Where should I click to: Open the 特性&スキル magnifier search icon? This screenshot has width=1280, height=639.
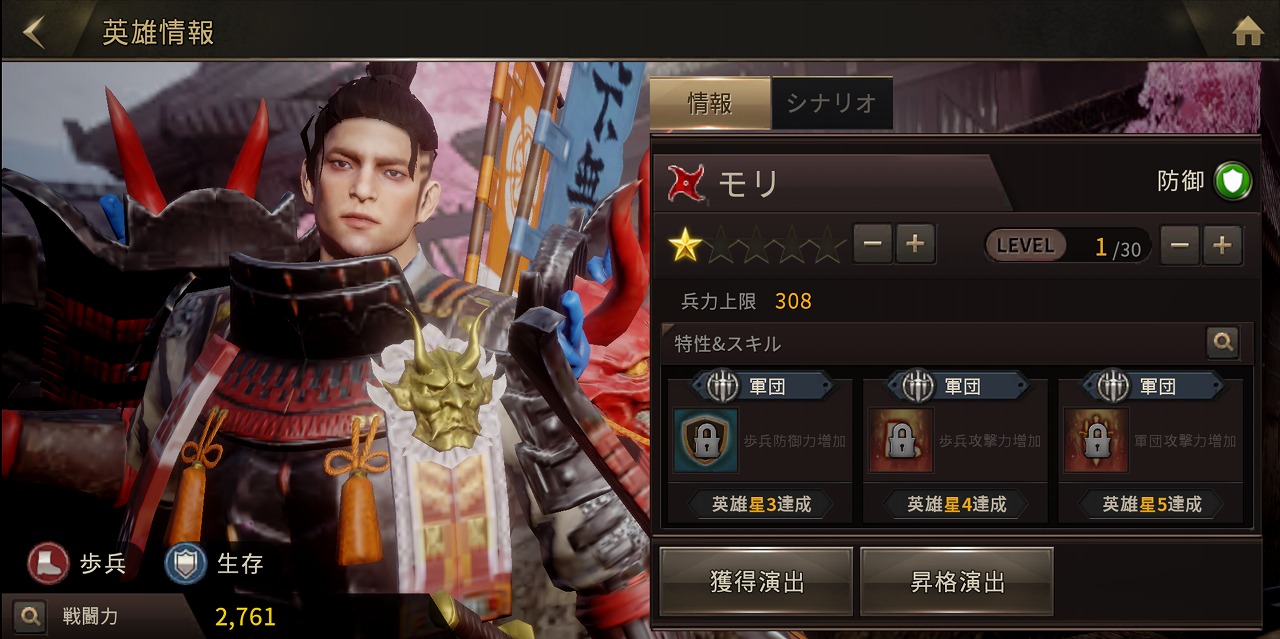(1222, 343)
